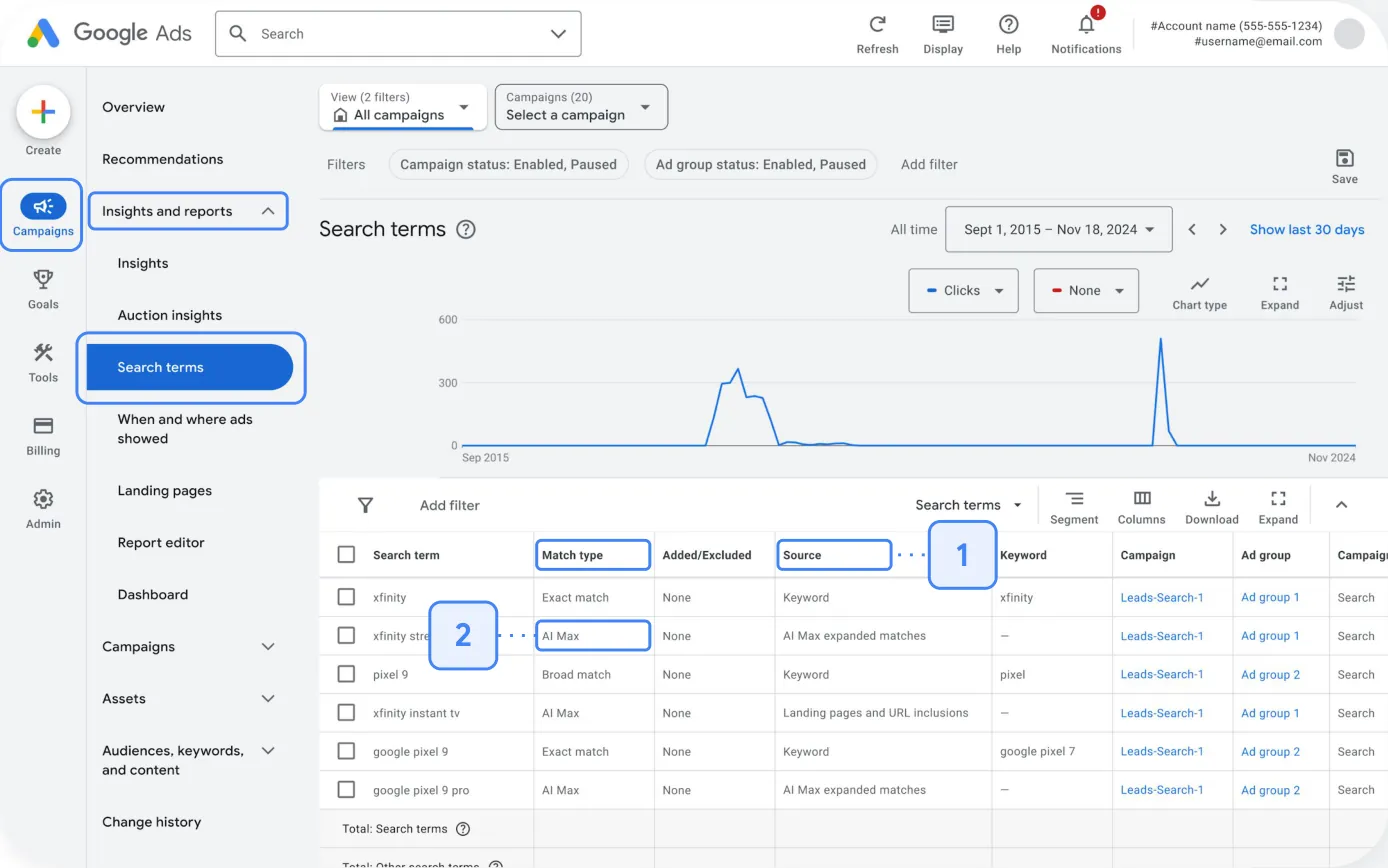This screenshot has width=1388, height=868.
Task: Click the top Search input field
Action: tap(398, 34)
